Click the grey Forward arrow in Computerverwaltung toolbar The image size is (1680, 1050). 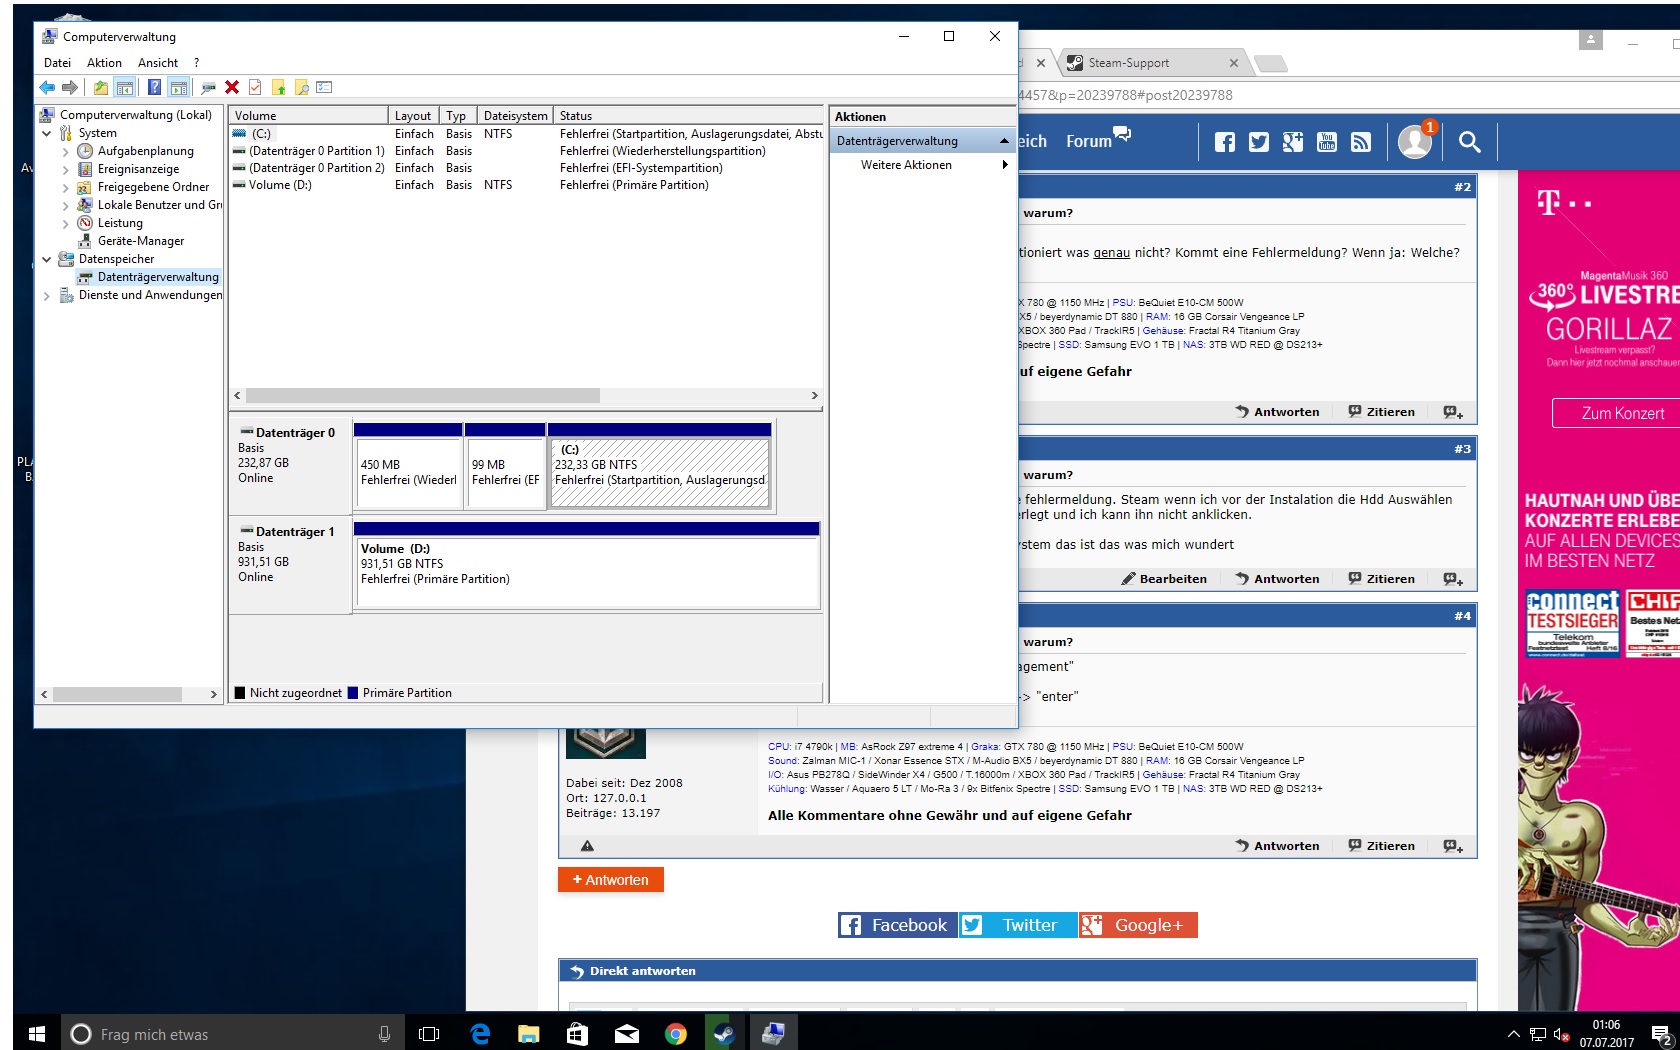[x=69, y=88]
